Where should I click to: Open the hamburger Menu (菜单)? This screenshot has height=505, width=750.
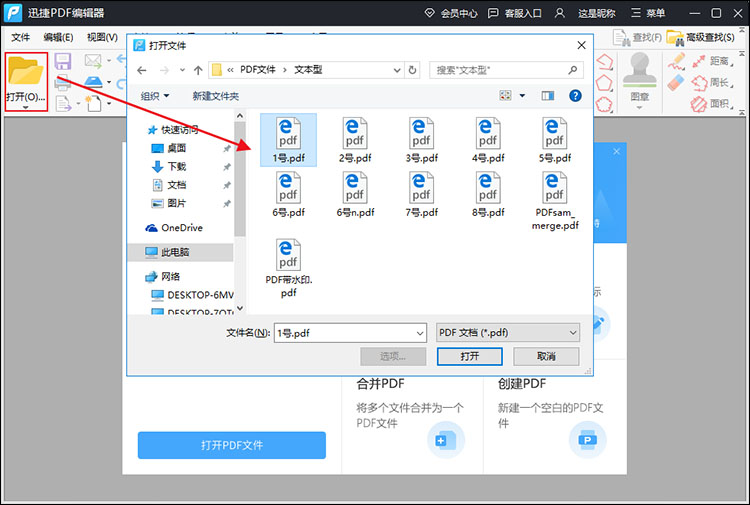(648, 13)
